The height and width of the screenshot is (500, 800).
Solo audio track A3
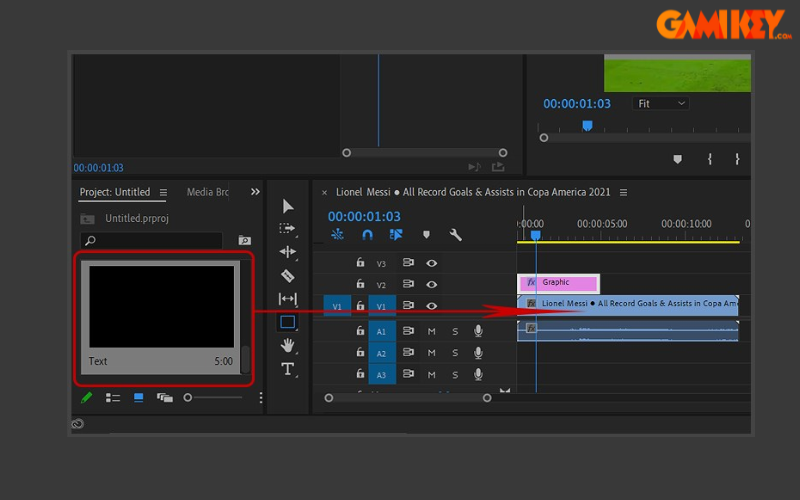(455, 375)
